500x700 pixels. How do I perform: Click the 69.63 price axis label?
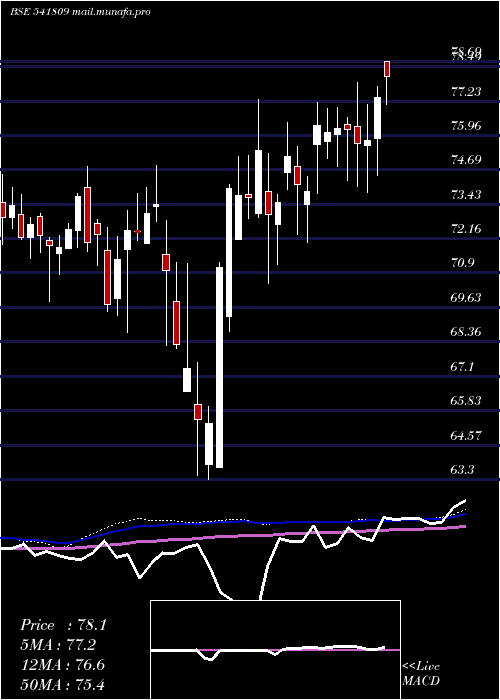click(467, 298)
